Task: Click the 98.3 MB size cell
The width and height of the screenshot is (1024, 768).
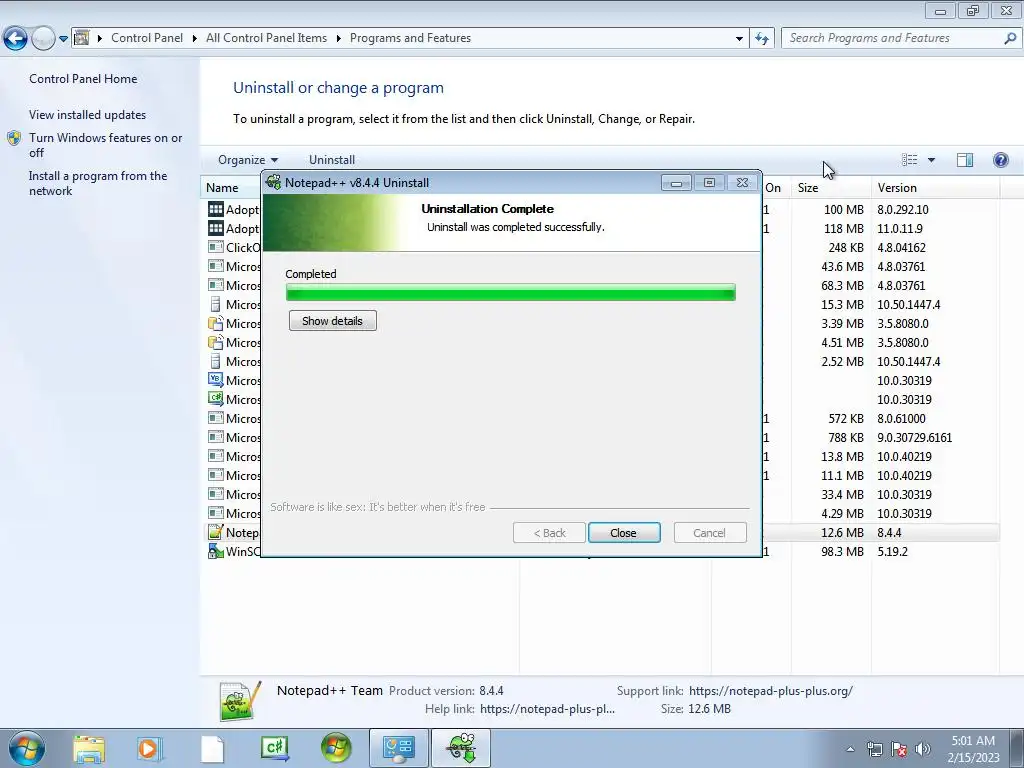Action: 844,552
